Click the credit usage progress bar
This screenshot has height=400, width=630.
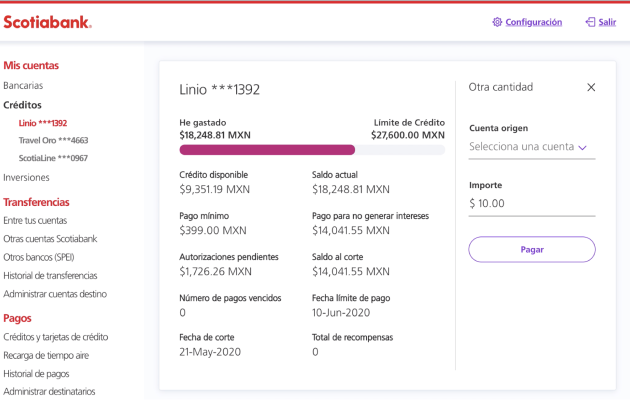312,150
